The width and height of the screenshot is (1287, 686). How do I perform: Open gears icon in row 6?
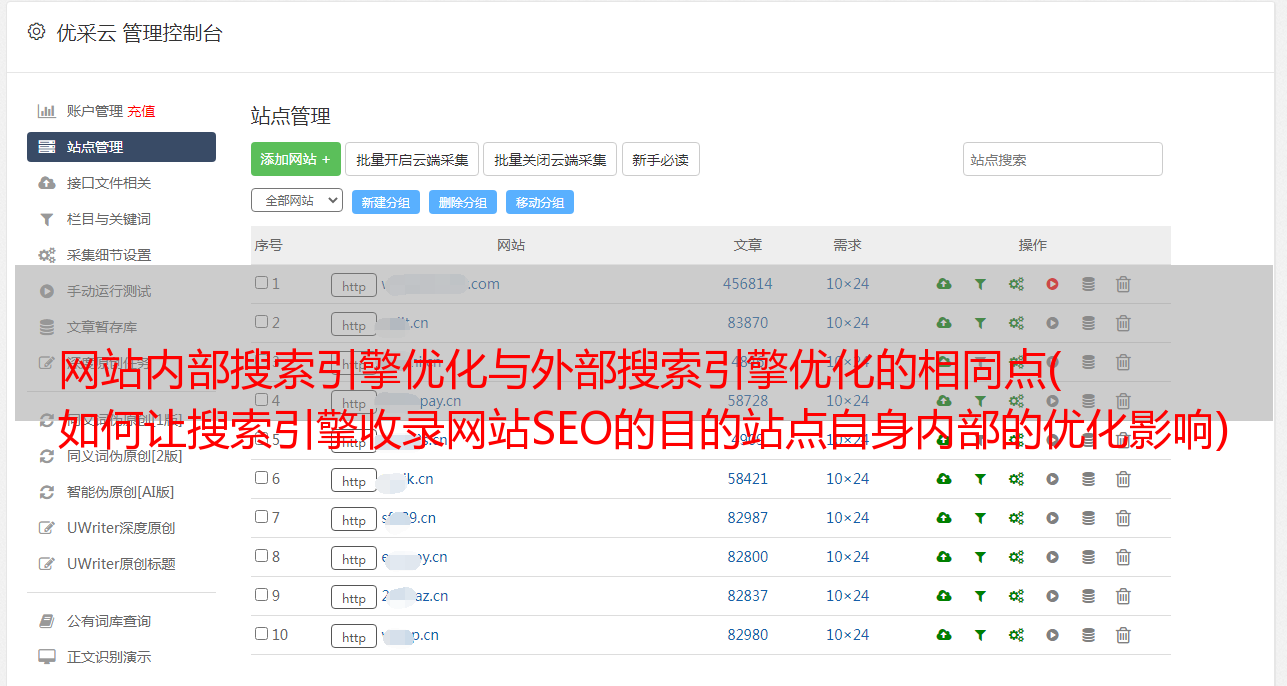pos(1016,479)
